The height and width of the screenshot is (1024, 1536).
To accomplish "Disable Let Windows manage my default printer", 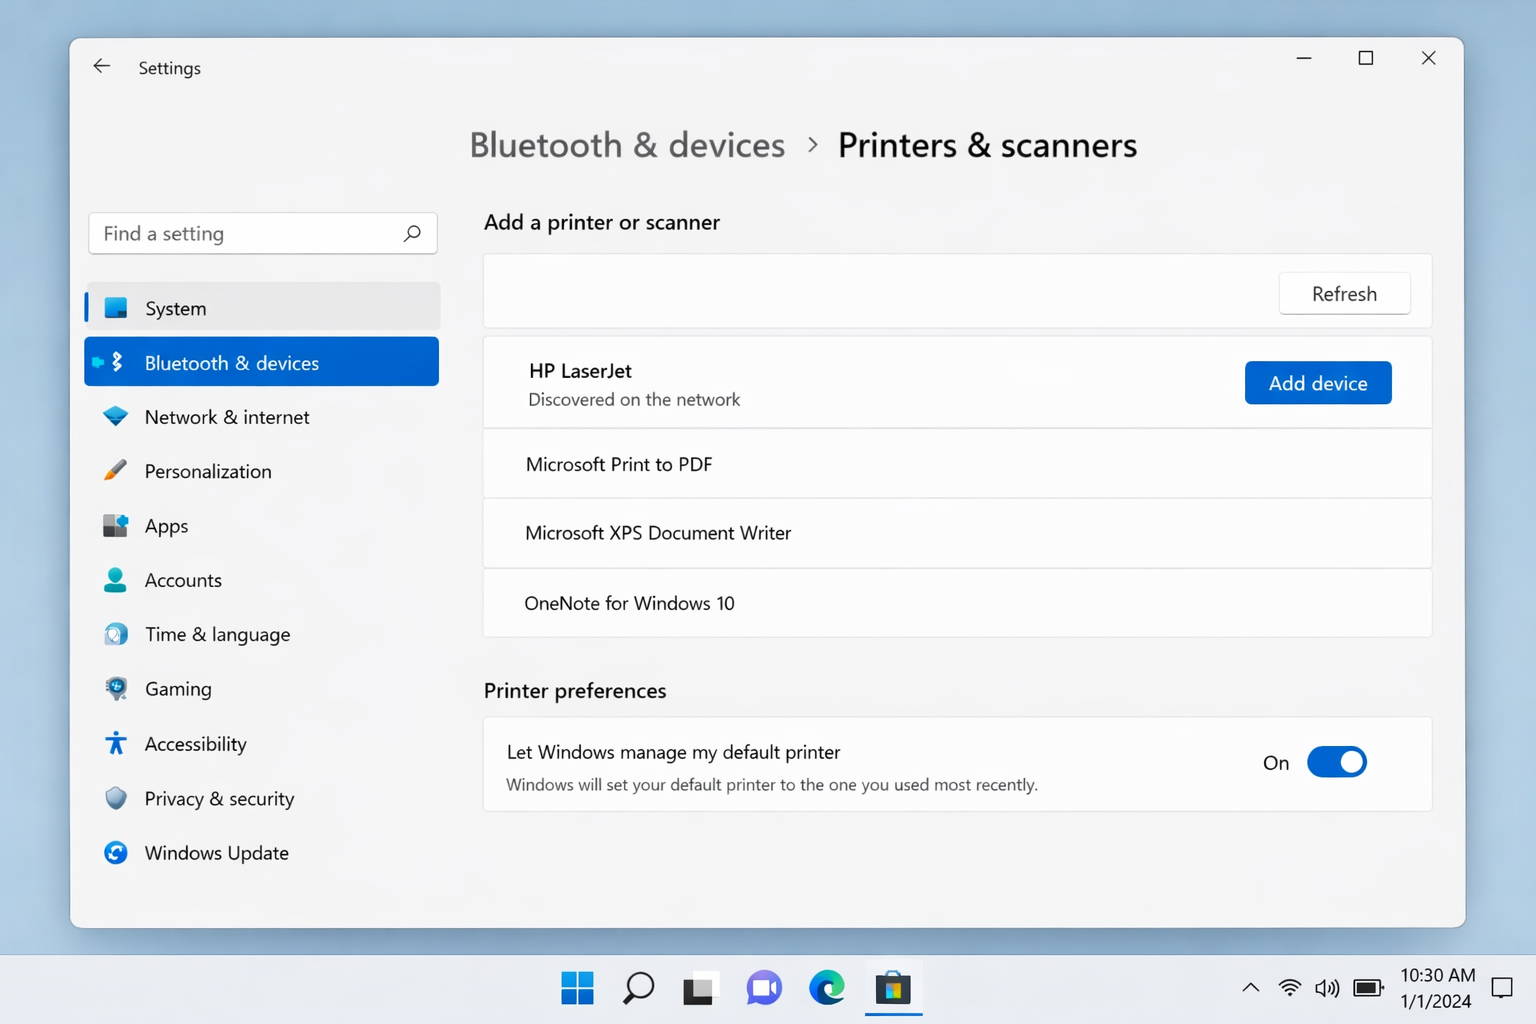I will pos(1336,761).
